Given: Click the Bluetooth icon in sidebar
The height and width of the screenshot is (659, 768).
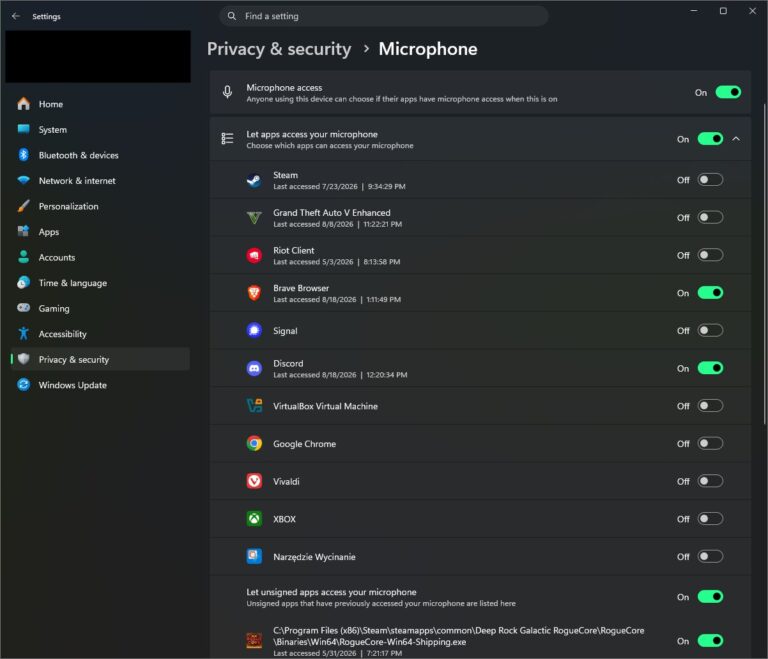Looking at the screenshot, I should tap(24, 155).
